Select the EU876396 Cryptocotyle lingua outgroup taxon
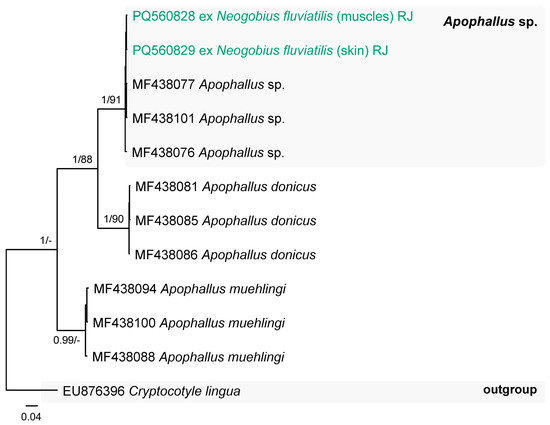 pyautogui.click(x=152, y=391)
